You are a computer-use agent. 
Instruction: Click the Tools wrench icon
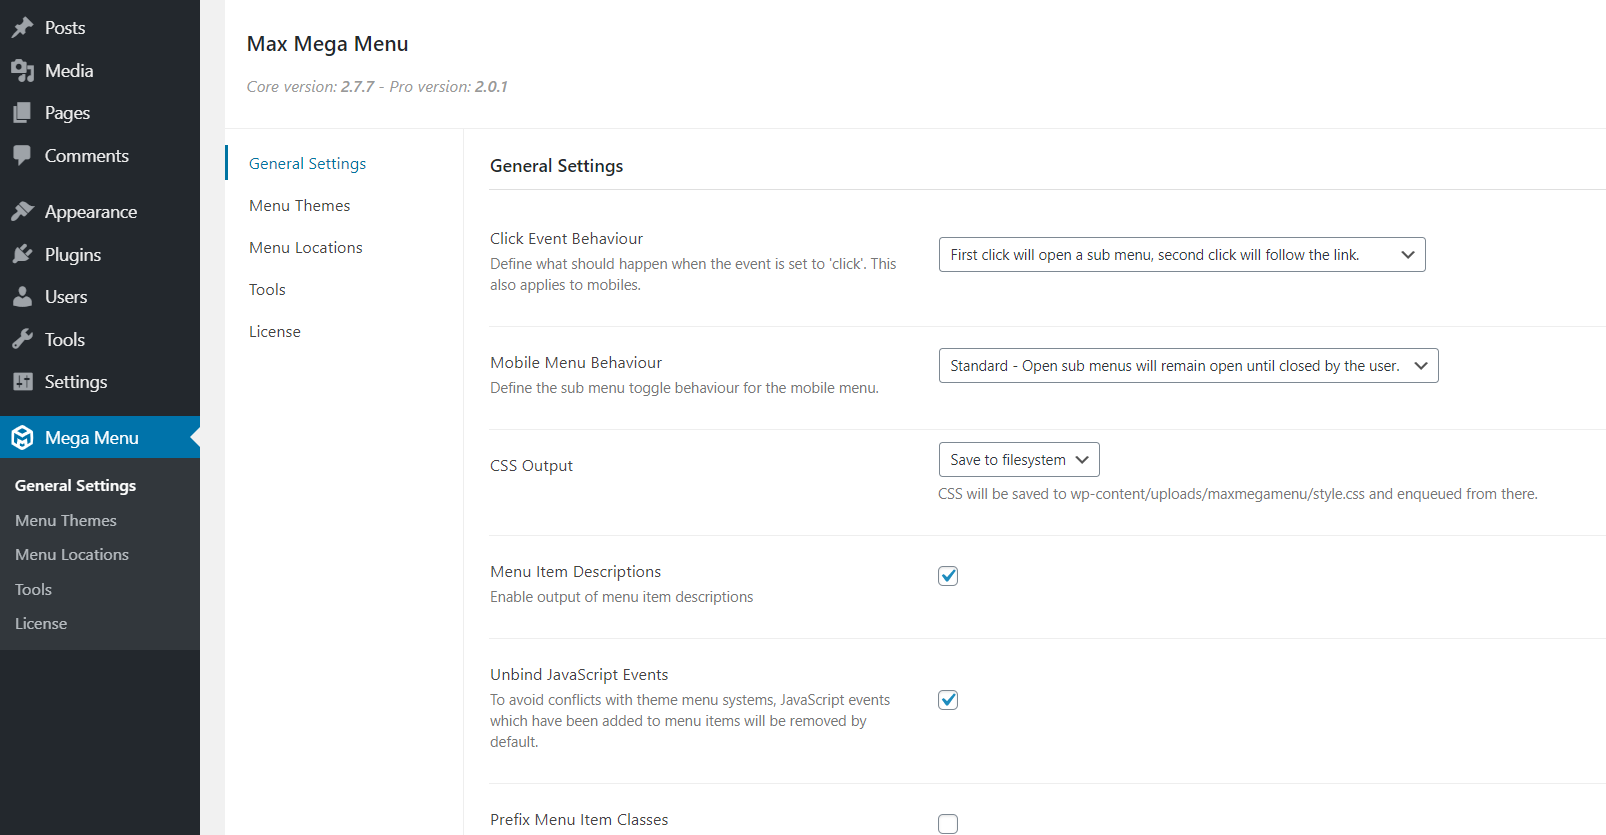(x=22, y=340)
